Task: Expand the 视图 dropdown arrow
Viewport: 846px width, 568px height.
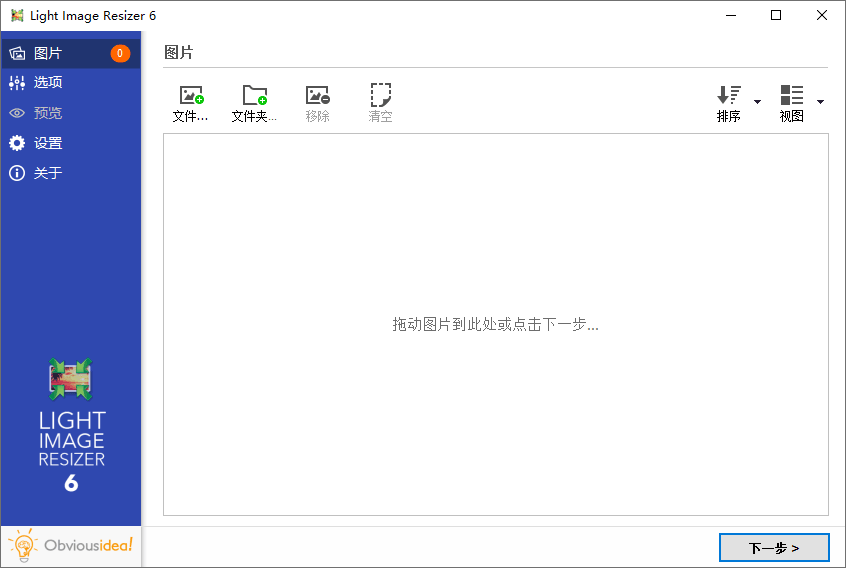Action: (820, 102)
